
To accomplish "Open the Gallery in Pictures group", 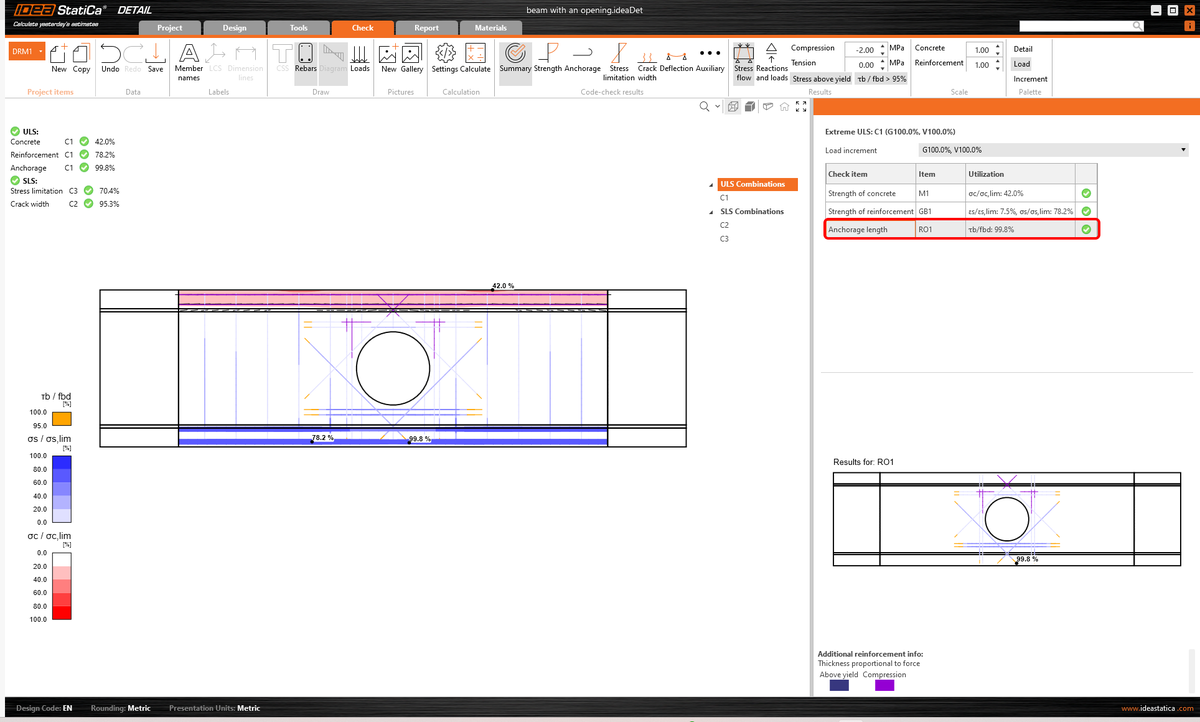I will coord(411,58).
